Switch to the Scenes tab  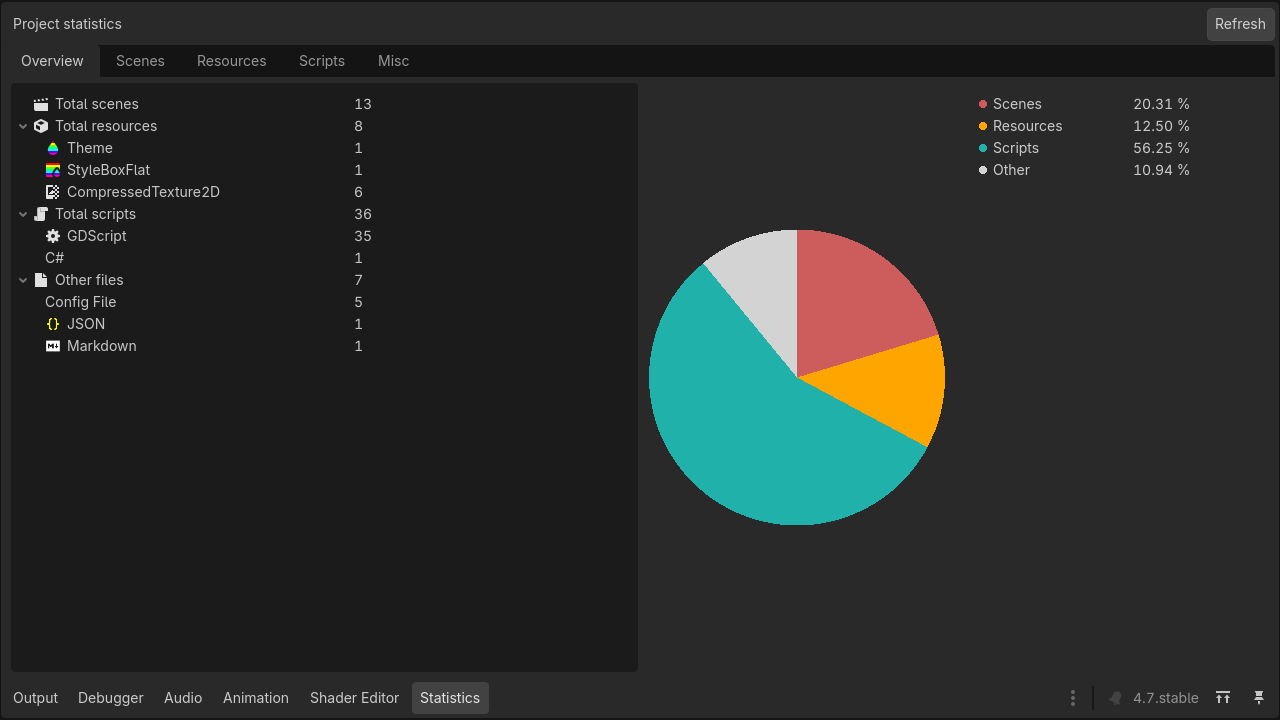pyautogui.click(x=140, y=61)
